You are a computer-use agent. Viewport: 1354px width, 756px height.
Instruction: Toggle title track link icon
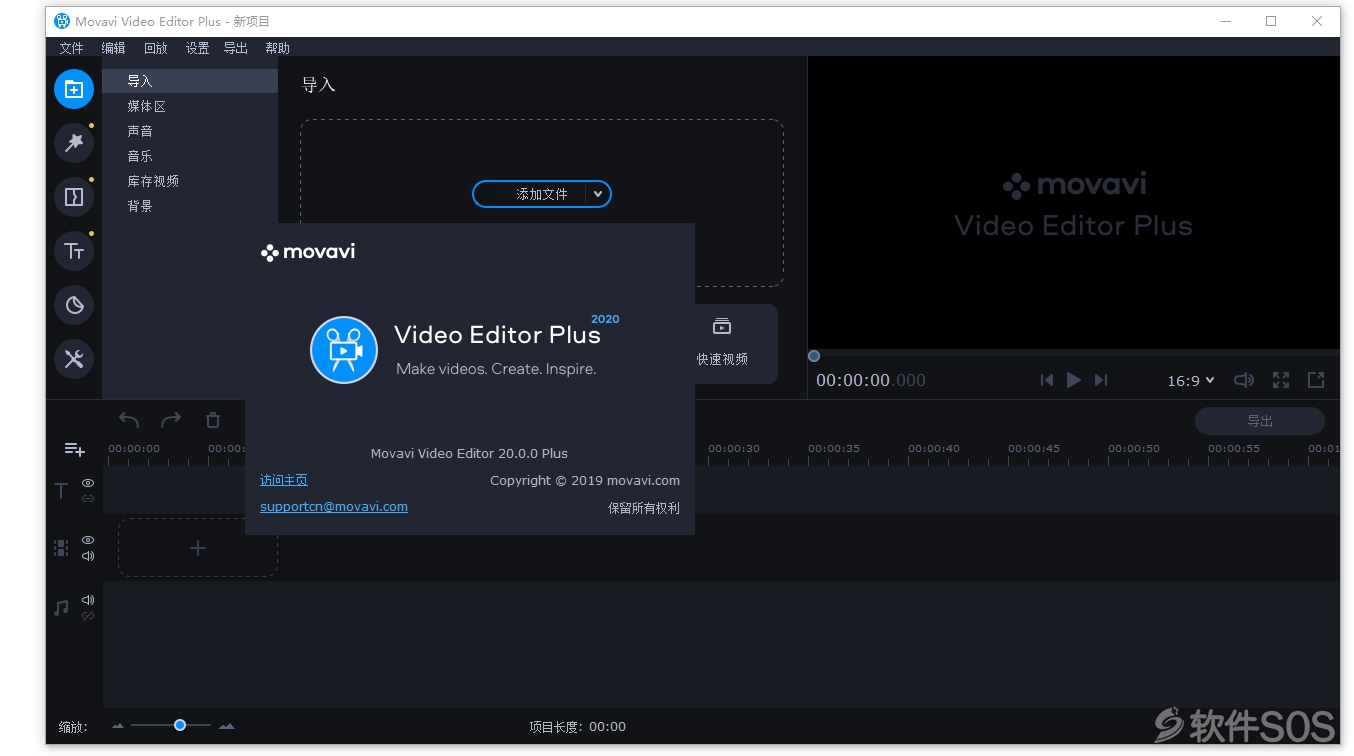click(x=88, y=498)
